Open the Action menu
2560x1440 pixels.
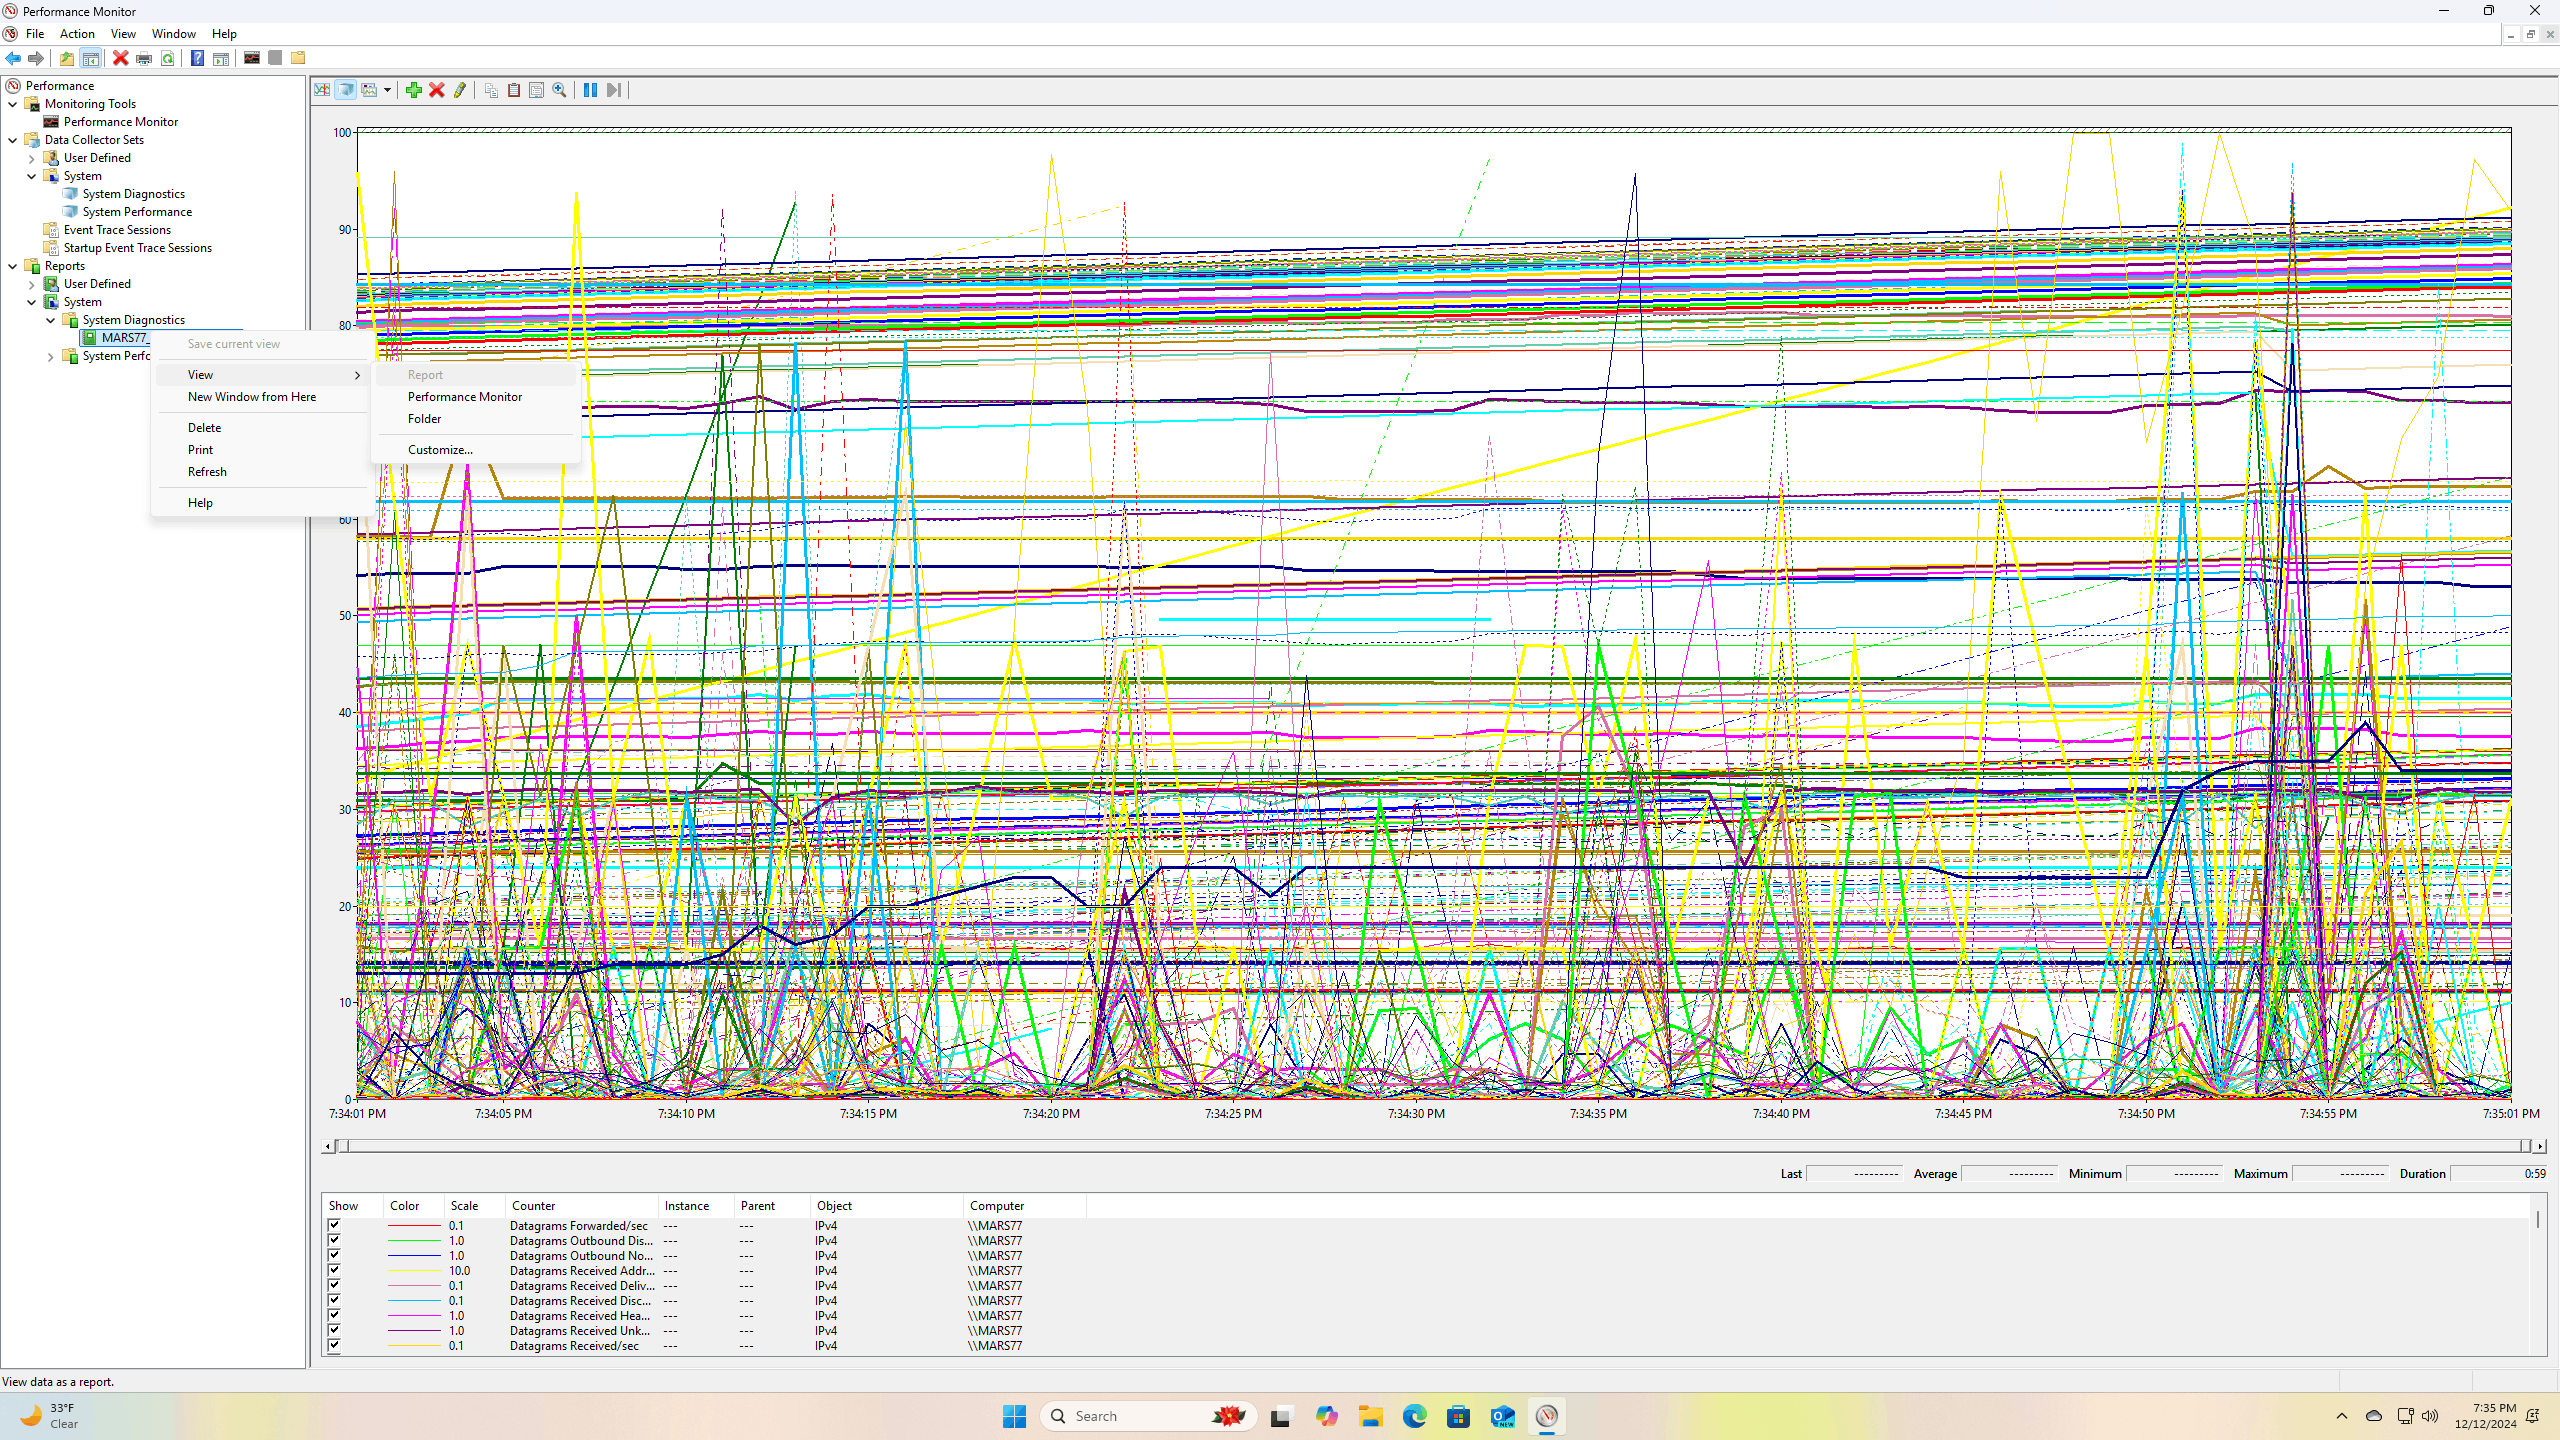pyautogui.click(x=77, y=34)
